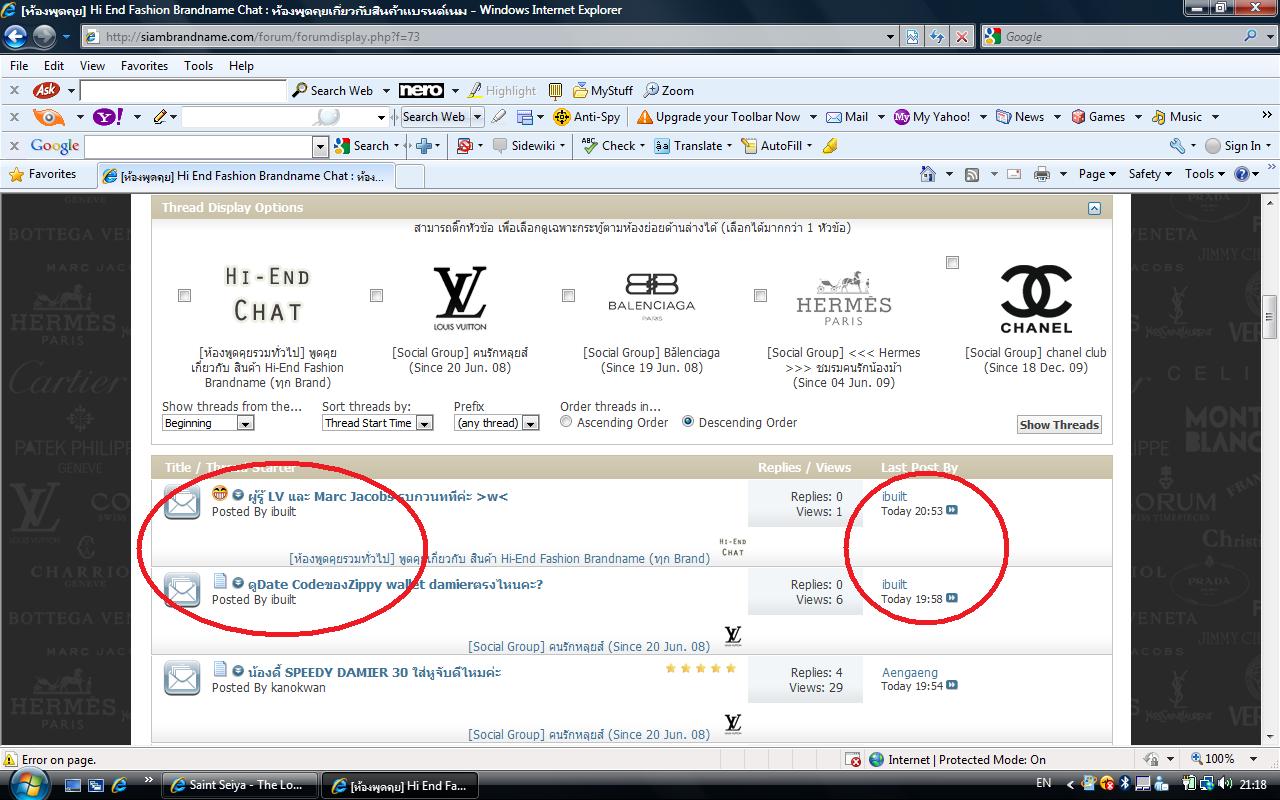Click the Stop loading icon

click(962, 37)
